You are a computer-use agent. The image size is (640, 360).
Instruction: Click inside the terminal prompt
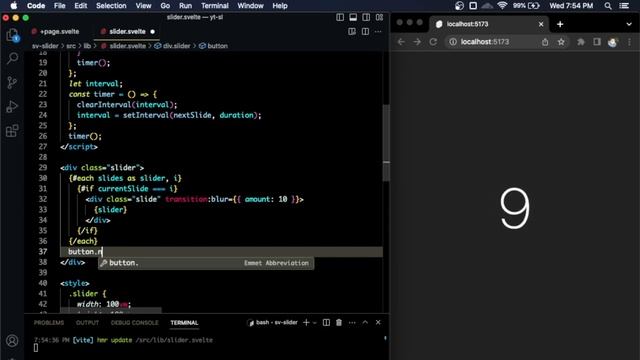coord(36,348)
